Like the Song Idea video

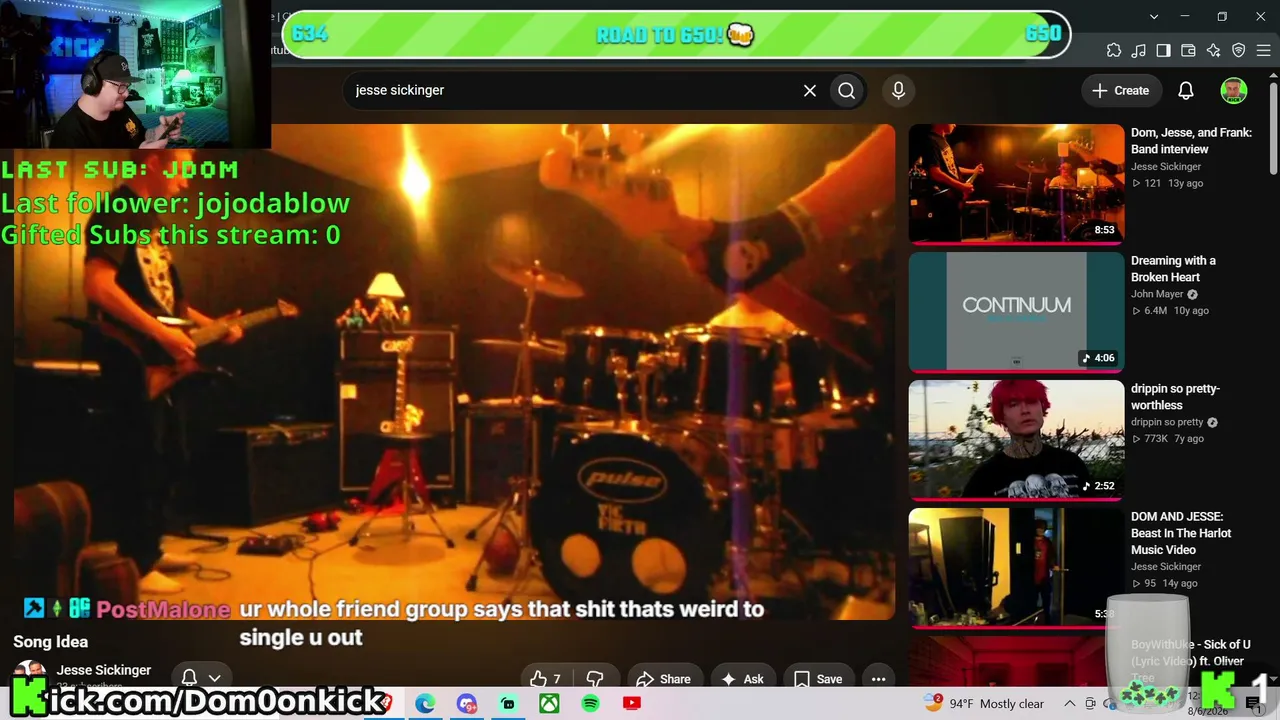tap(545, 679)
